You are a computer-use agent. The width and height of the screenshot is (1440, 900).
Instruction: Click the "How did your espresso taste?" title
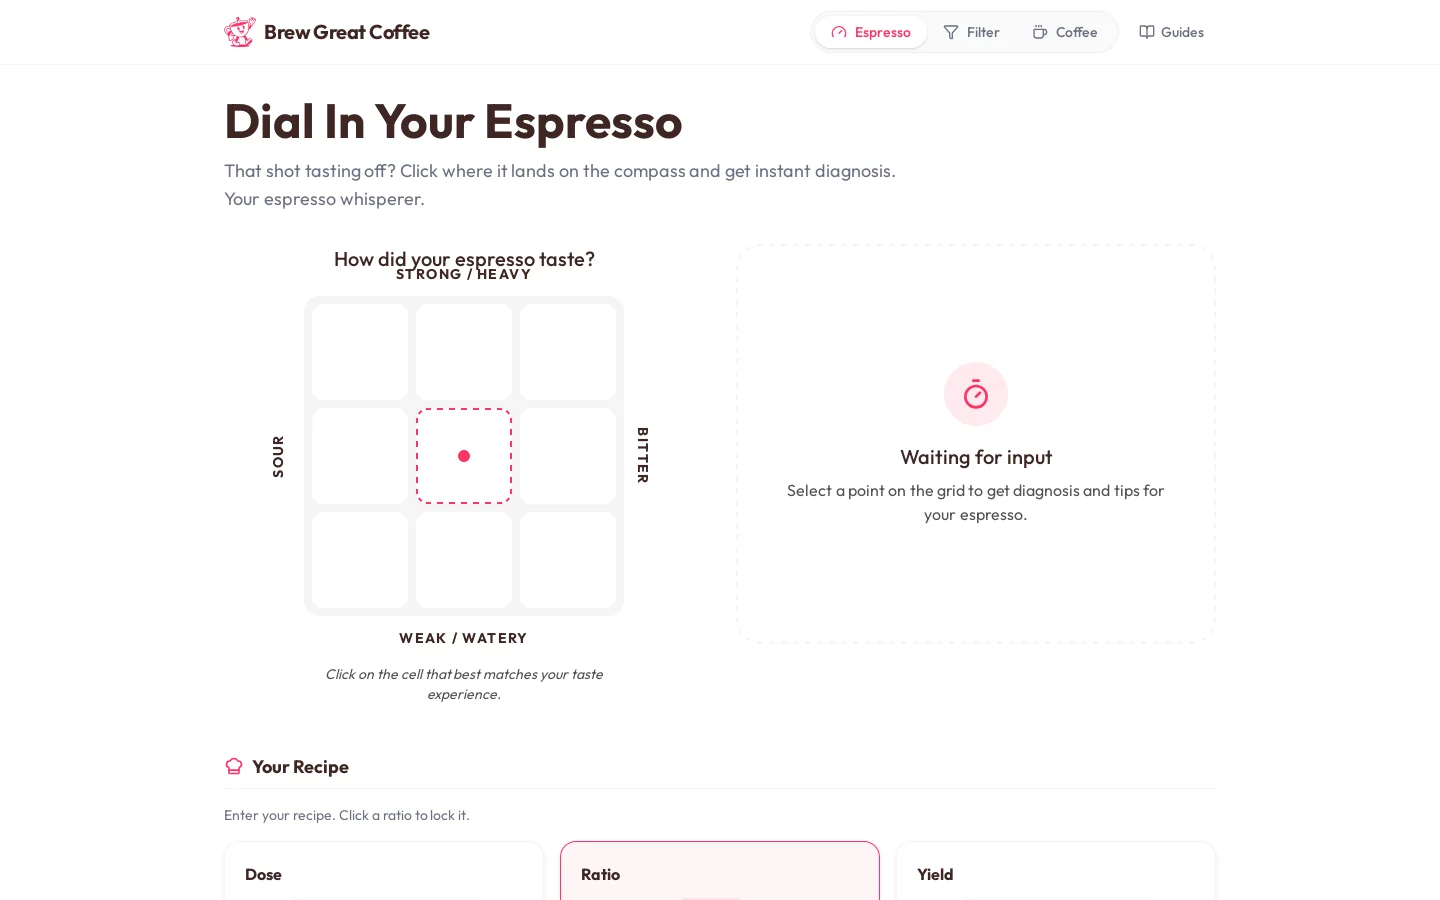(x=464, y=258)
